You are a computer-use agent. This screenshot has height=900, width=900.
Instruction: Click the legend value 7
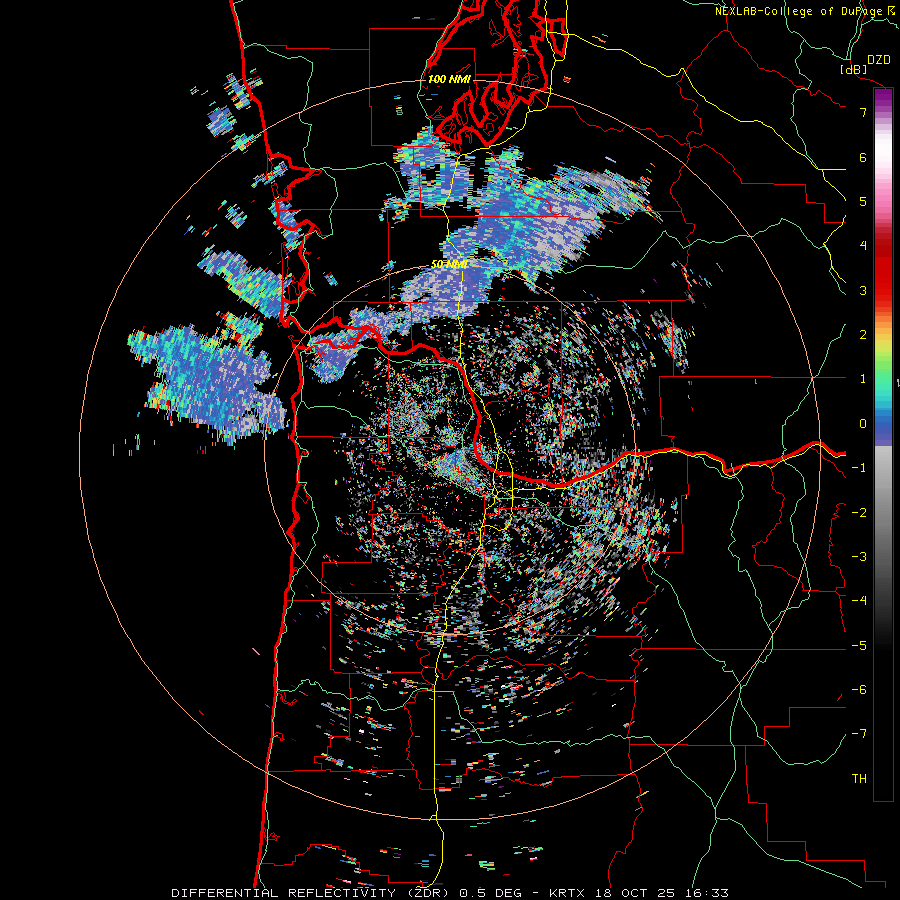pyautogui.click(x=862, y=112)
